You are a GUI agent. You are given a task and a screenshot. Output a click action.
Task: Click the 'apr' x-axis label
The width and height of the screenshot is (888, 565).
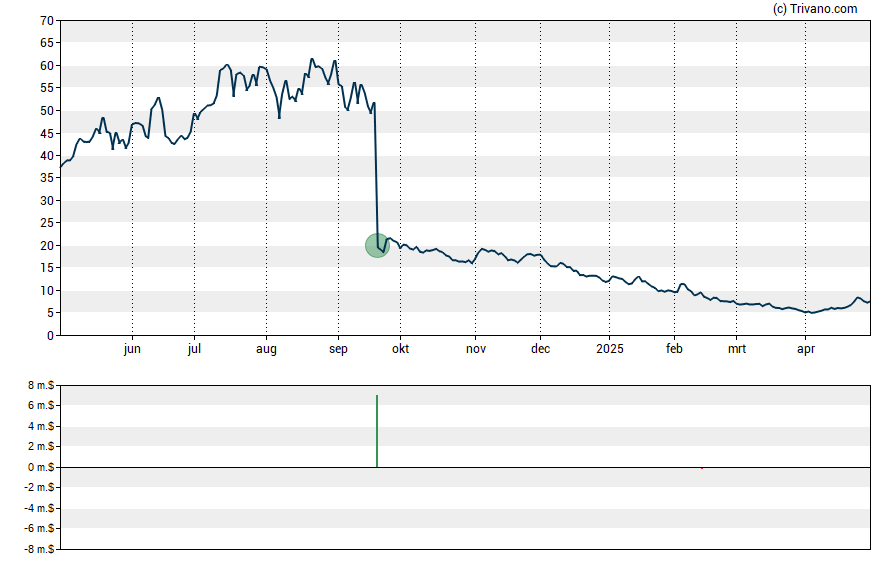pos(806,349)
